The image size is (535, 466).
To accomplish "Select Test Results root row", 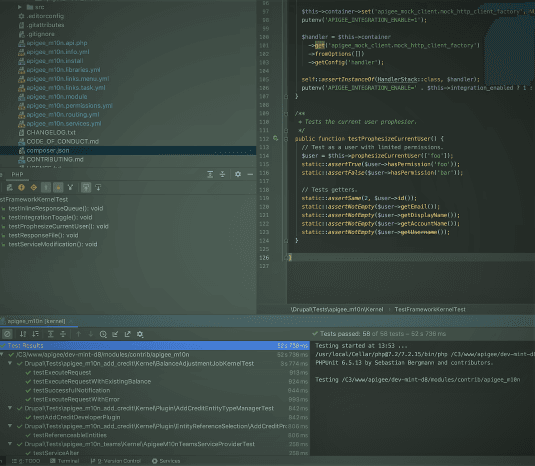I will (x=155, y=346).
